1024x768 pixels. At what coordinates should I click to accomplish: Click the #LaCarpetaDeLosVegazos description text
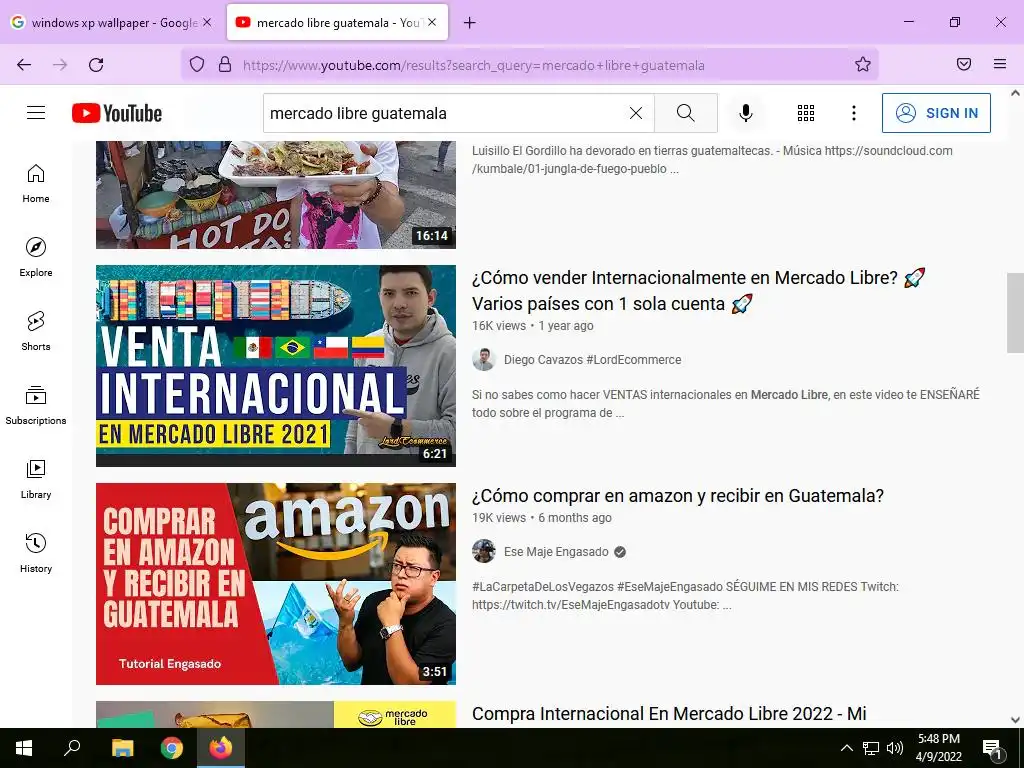685,596
